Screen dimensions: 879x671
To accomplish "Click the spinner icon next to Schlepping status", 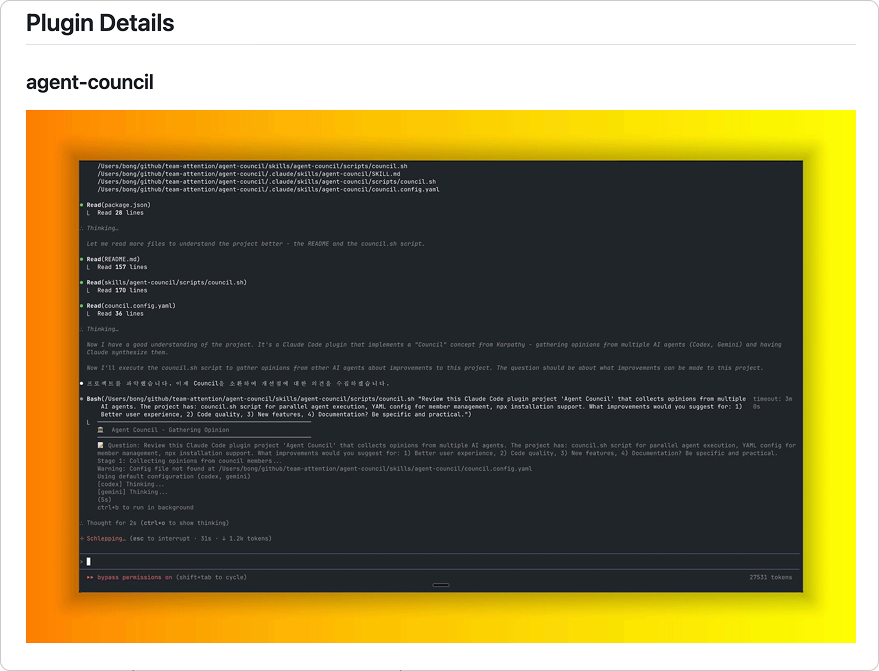I will pos(81,538).
